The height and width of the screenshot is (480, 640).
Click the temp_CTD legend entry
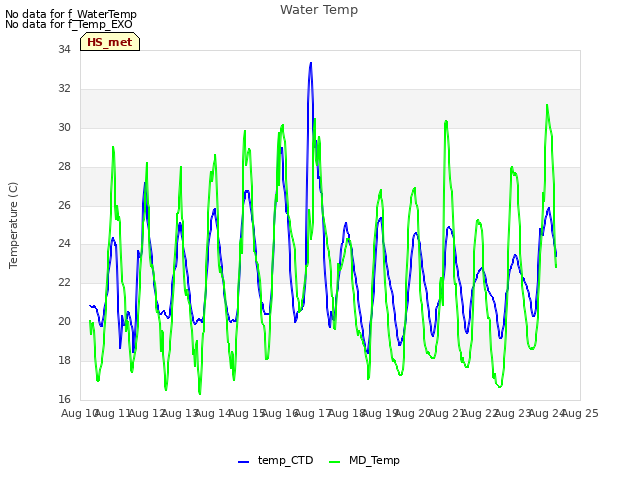[276, 460]
